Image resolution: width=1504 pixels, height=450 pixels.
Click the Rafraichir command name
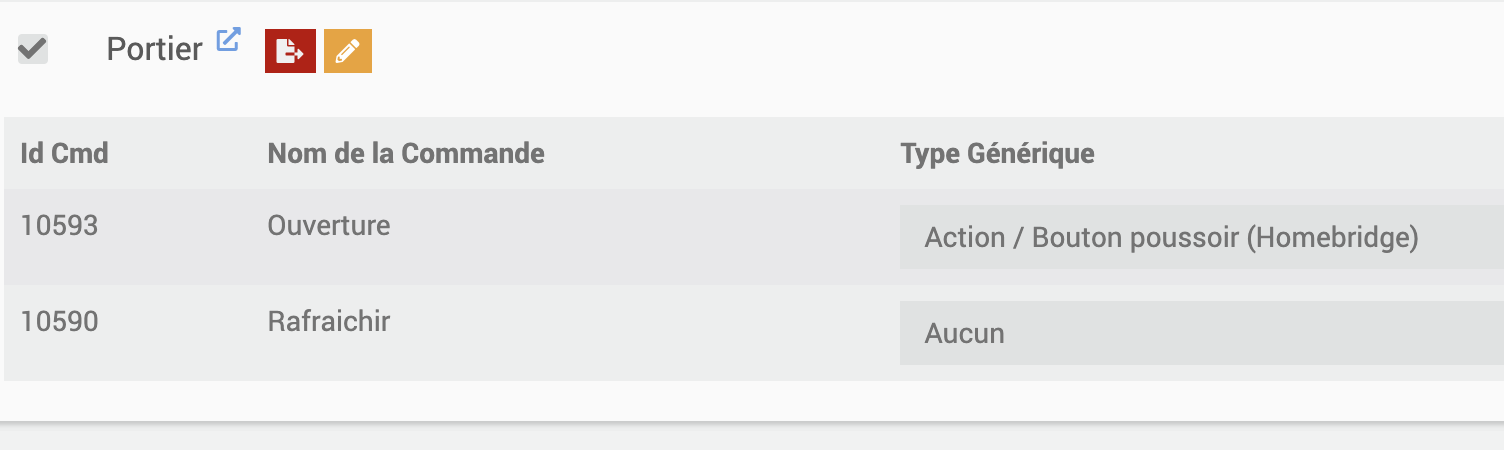pyautogui.click(x=328, y=322)
